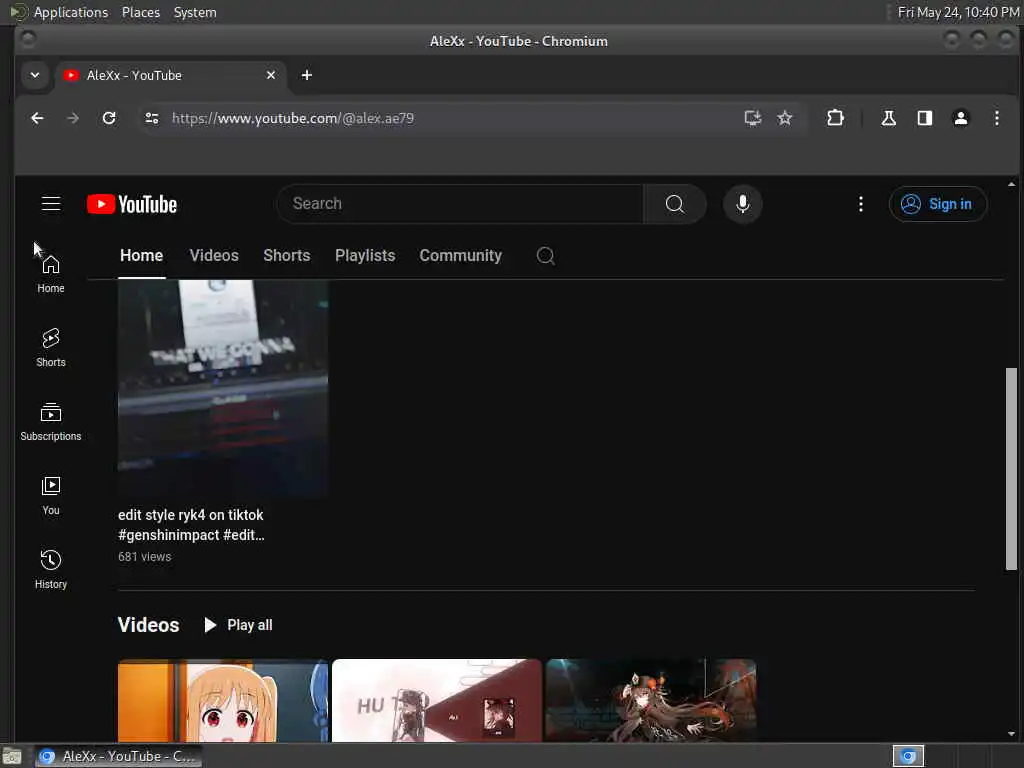The height and width of the screenshot is (768, 1024).
Task: Search within channel magnifier icon
Action: click(546, 255)
